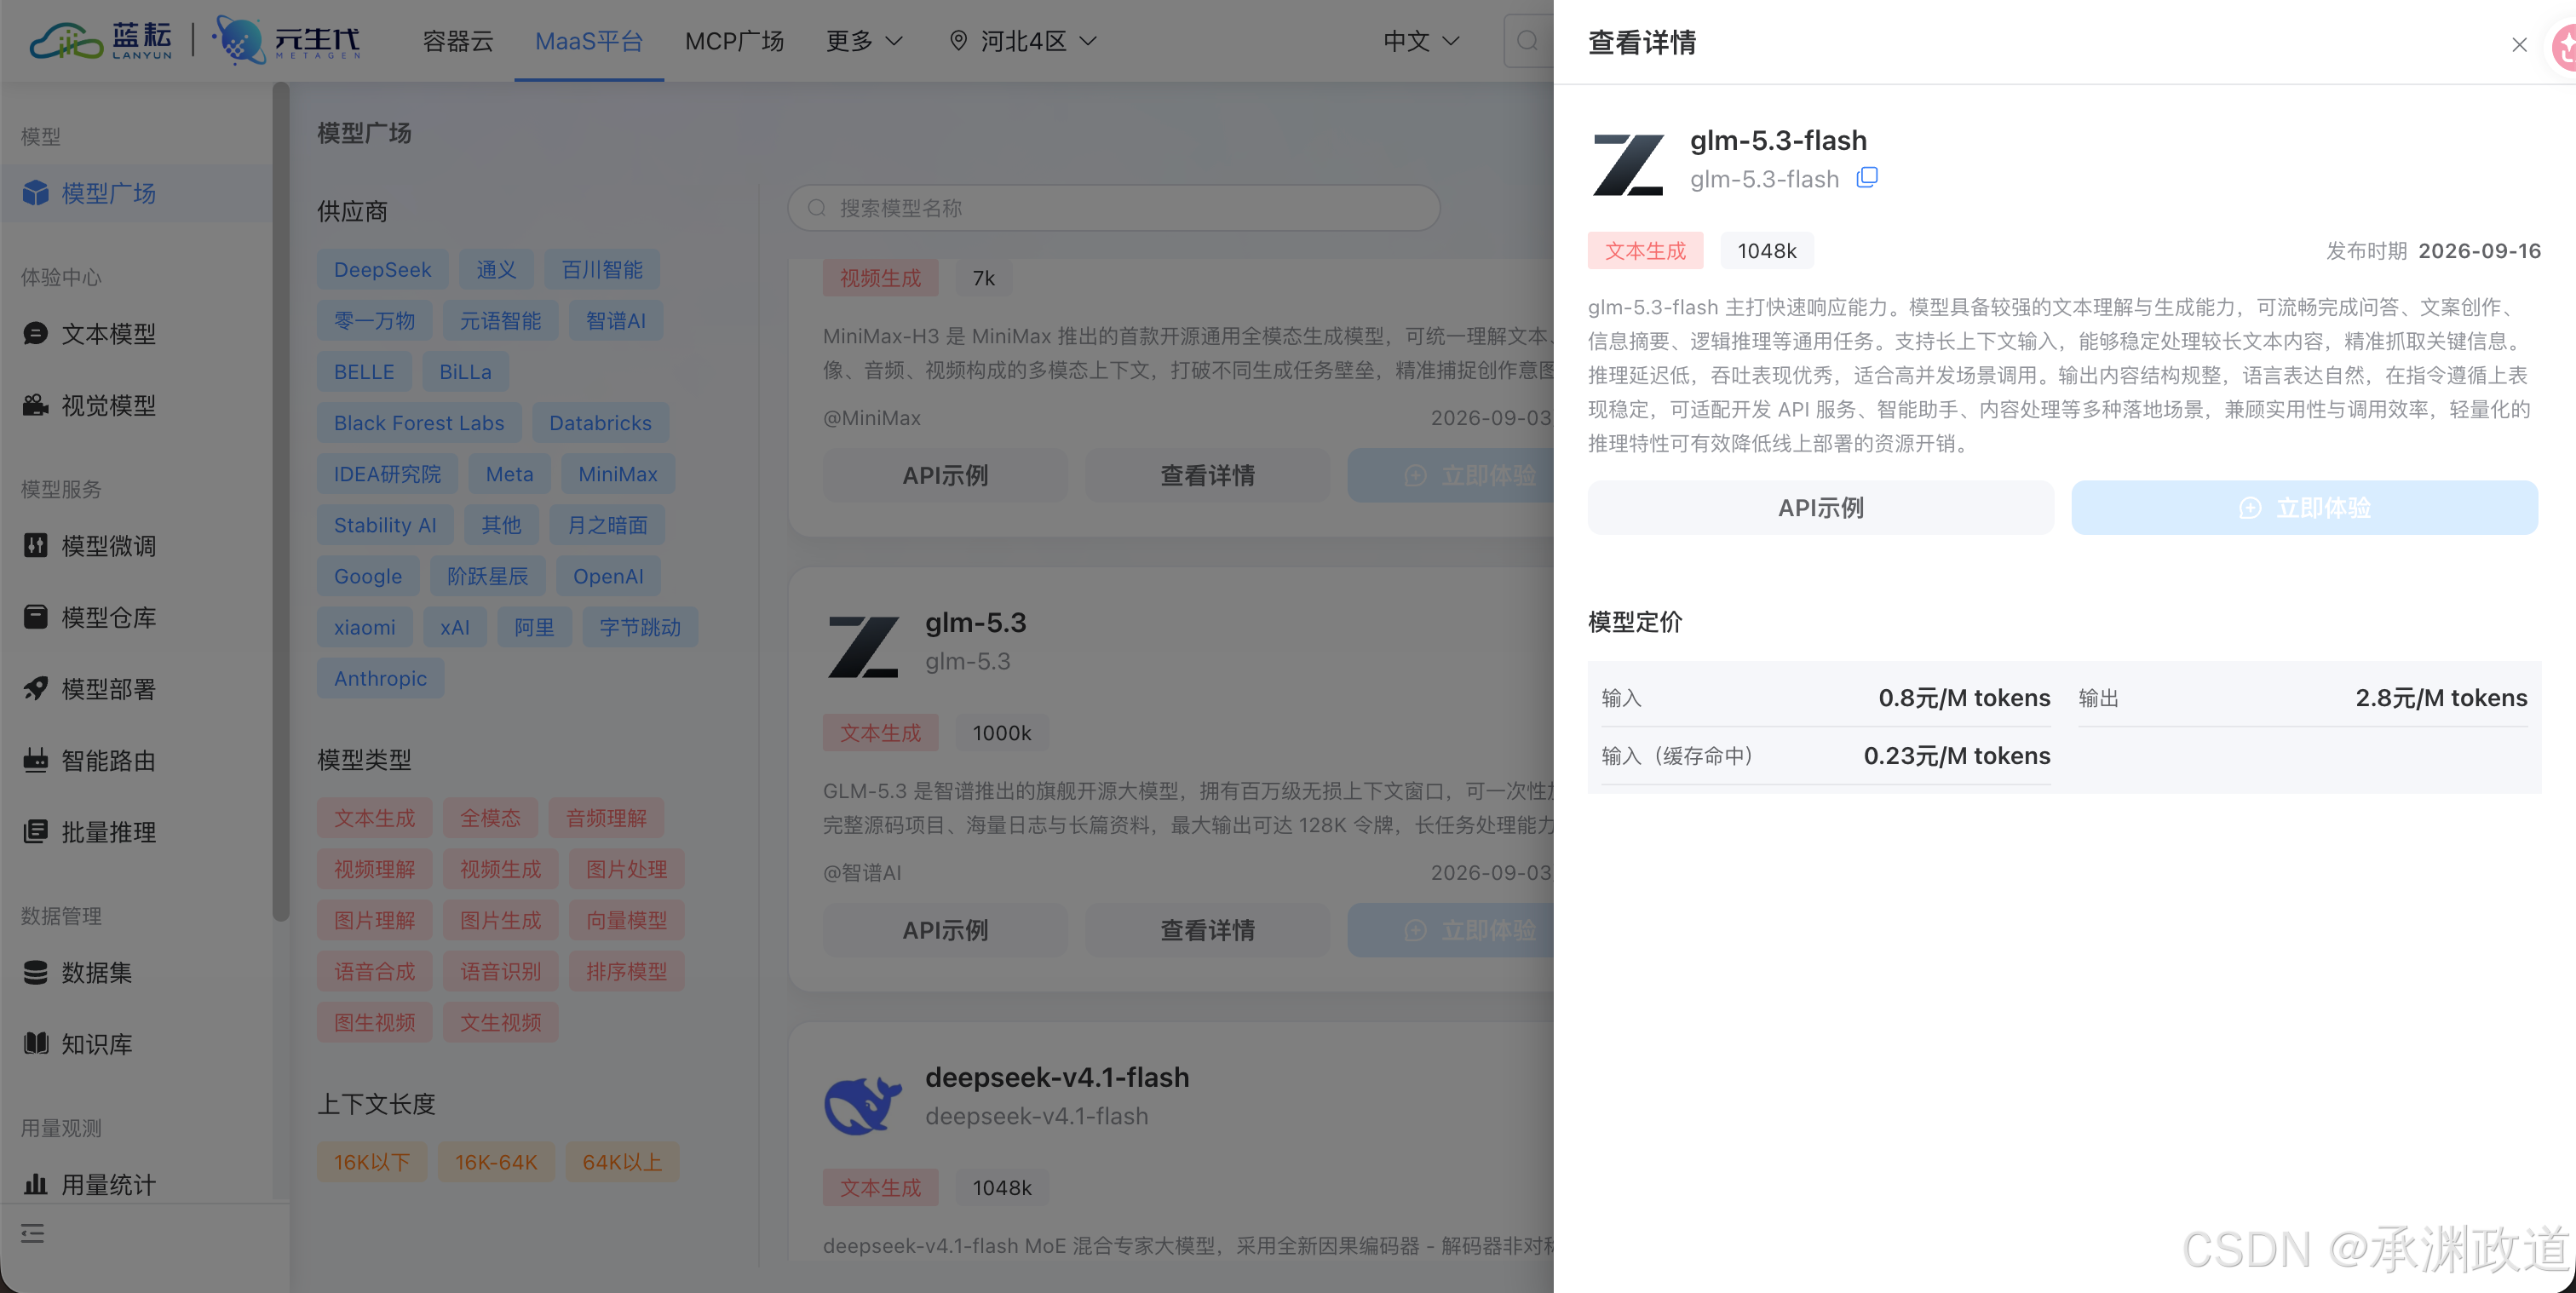Click the 模型广场 cube icon in sidebar
Image resolution: width=2576 pixels, height=1293 pixels.
tap(36, 193)
